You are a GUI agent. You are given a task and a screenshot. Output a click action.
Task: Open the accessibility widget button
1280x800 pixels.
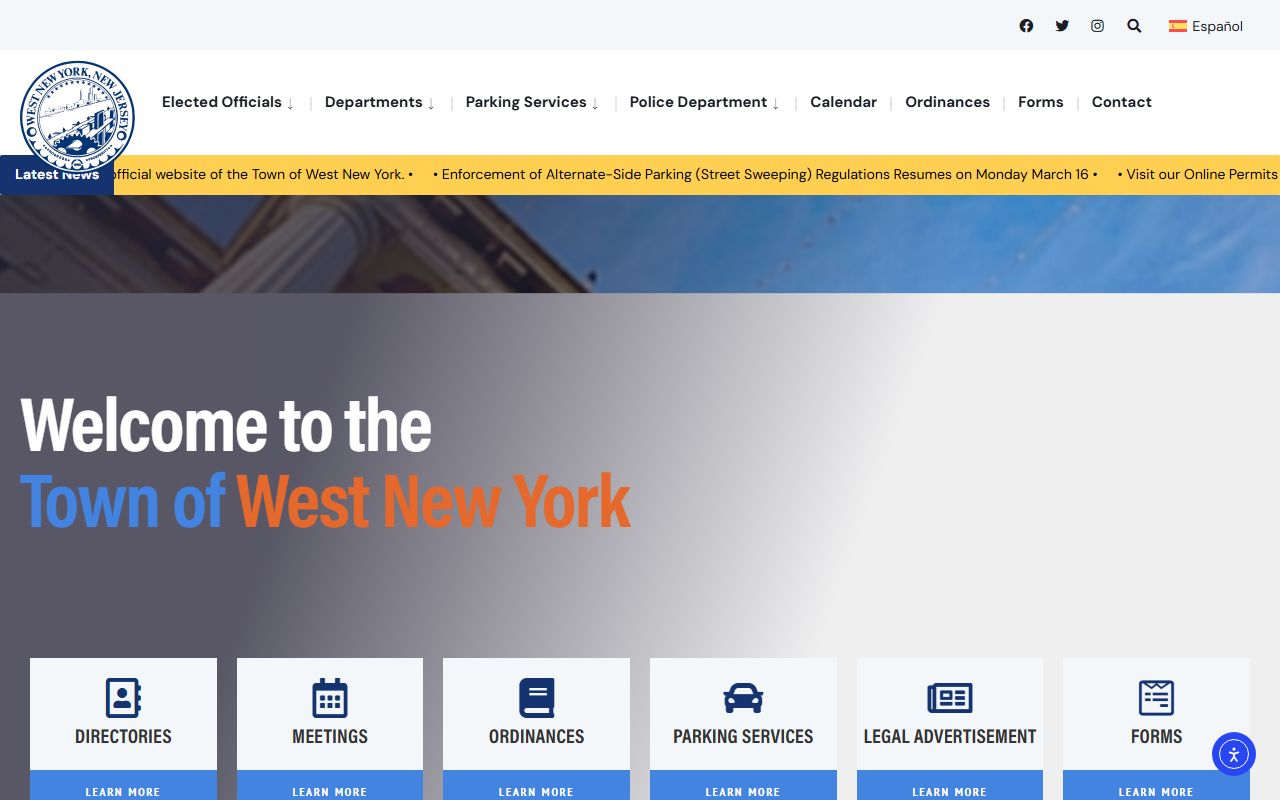pos(1234,754)
